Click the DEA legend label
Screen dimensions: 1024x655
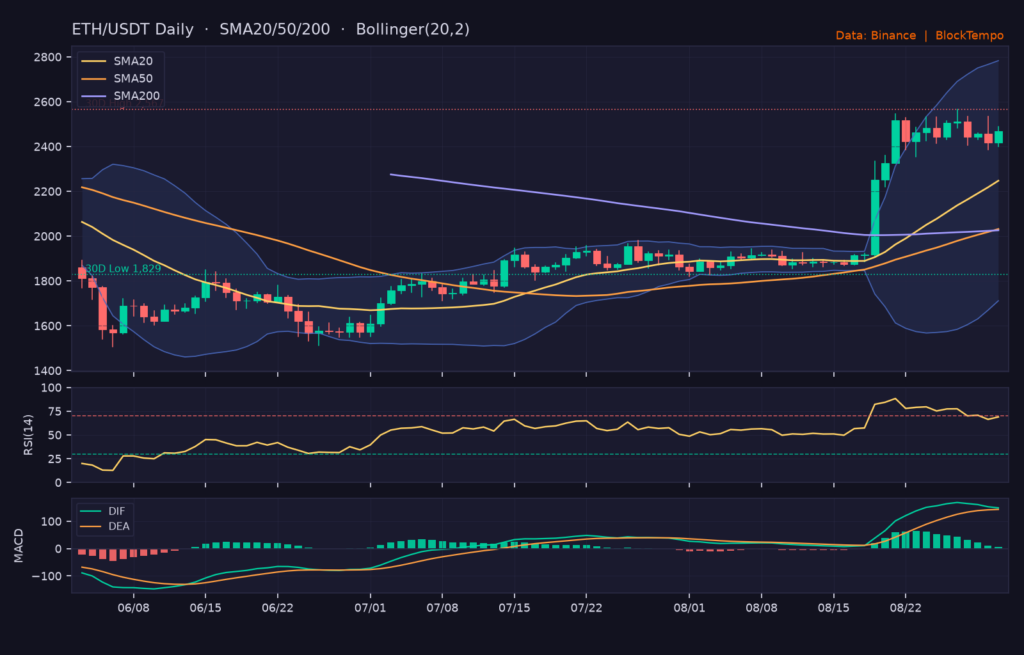click(x=119, y=526)
